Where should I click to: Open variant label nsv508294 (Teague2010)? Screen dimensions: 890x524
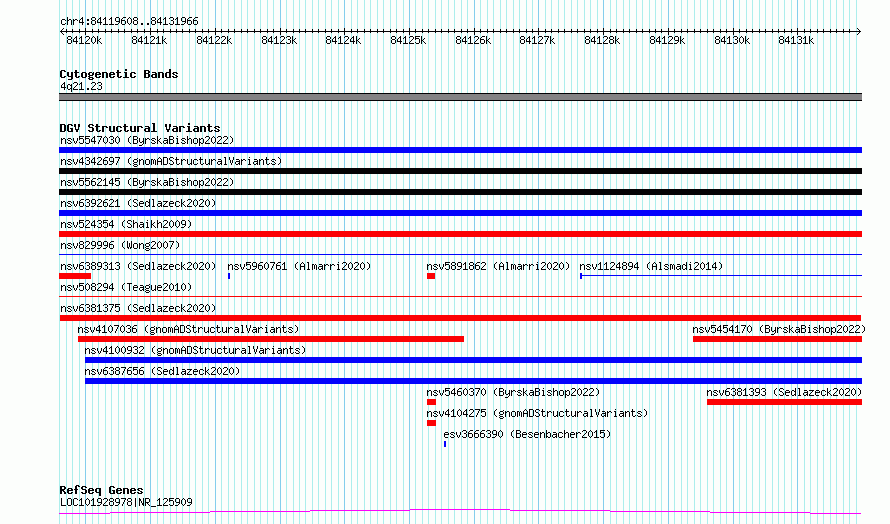point(126,287)
